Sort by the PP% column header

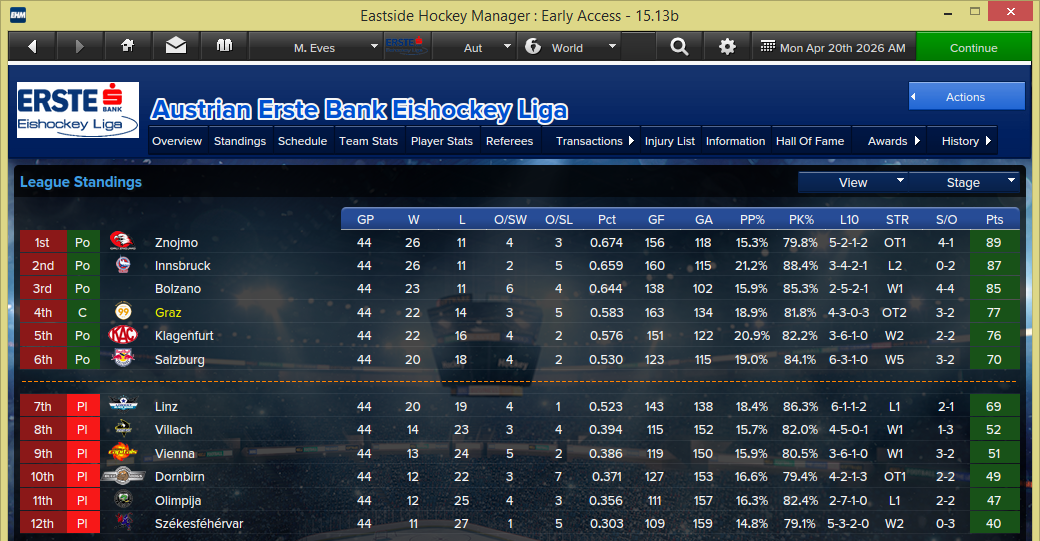coord(752,219)
